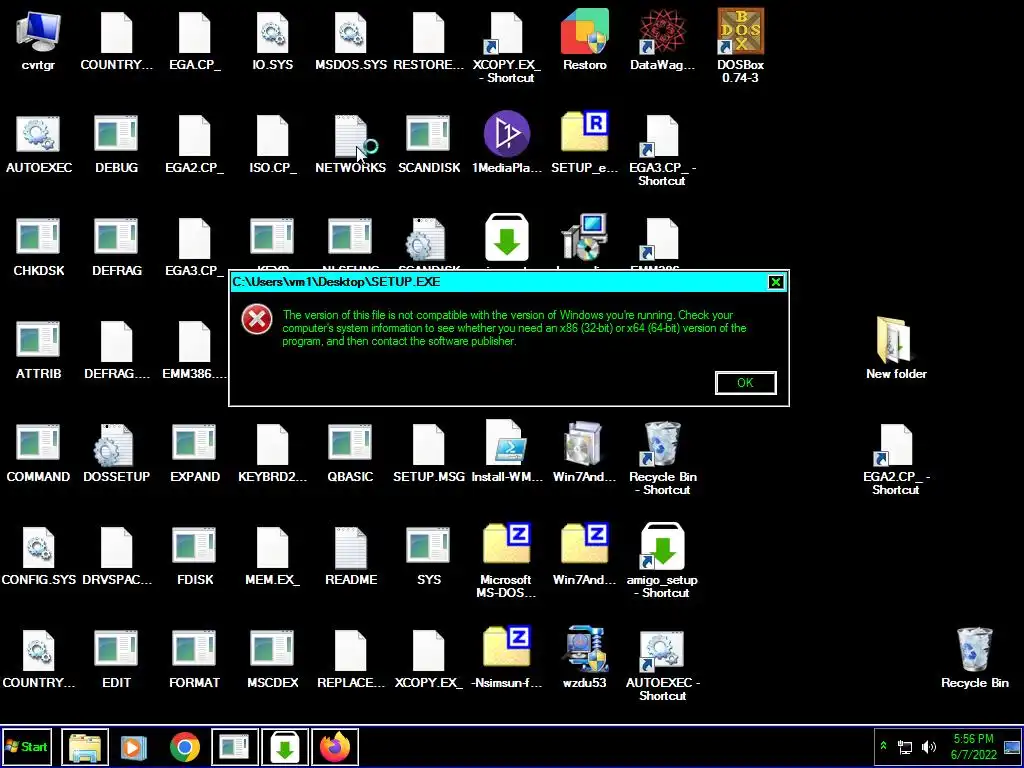This screenshot has height=768, width=1024.
Task: Switch to the amigo download taskbar item
Action: pyautogui.click(x=285, y=746)
